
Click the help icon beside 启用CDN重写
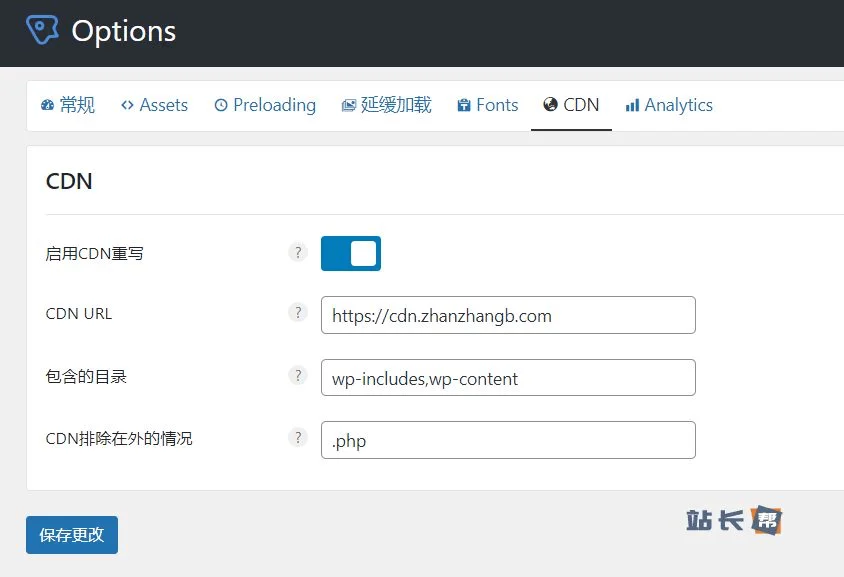tap(297, 252)
